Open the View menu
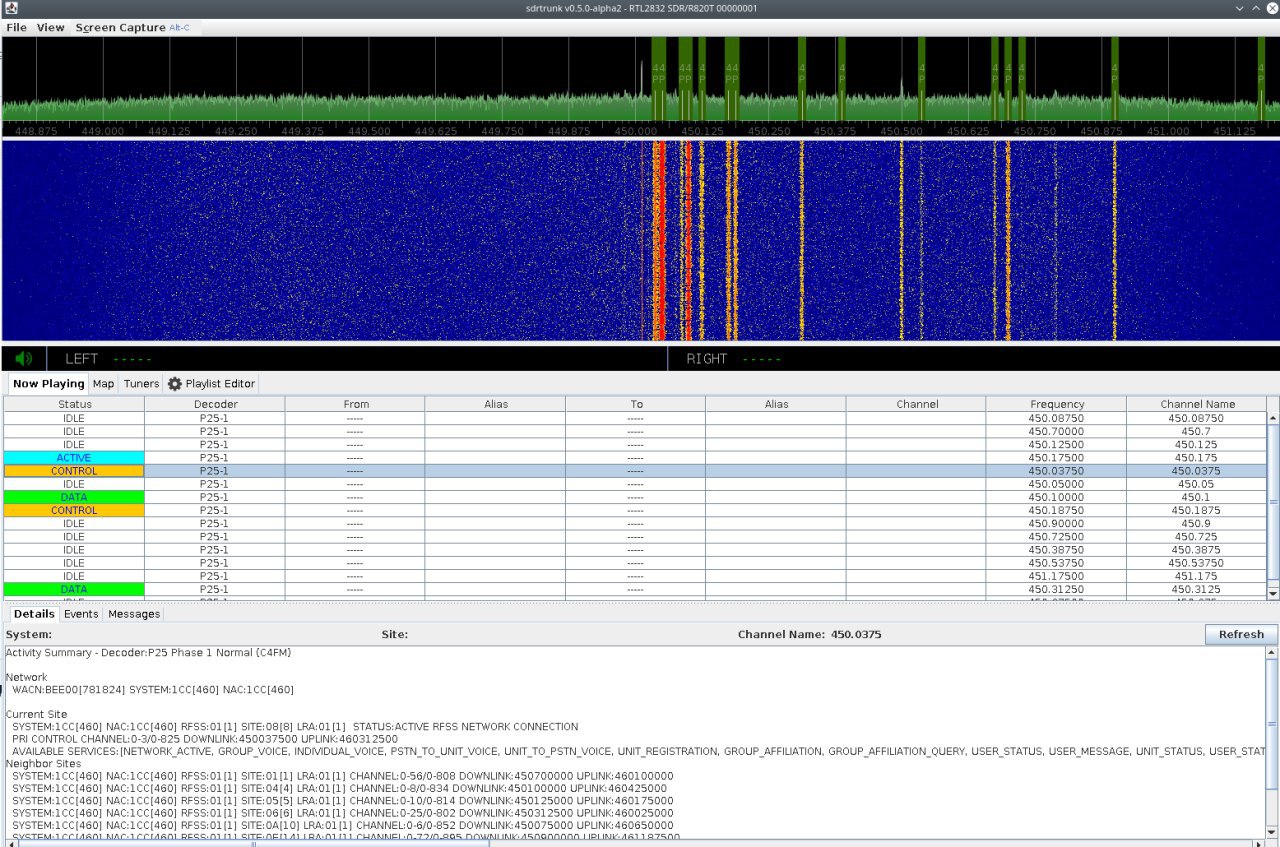This screenshot has width=1280, height=847. pyautogui.click(x=50, y=28)
